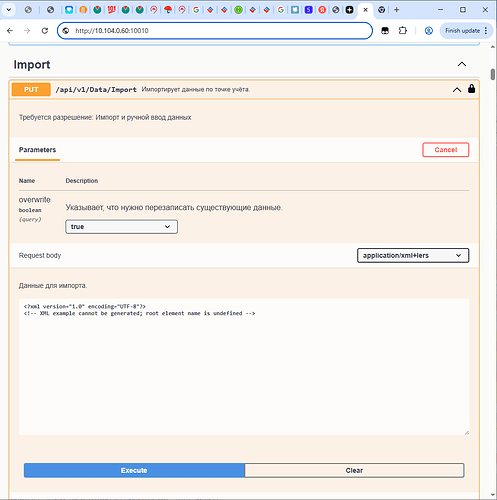
Task: Cancel the try-it-out mode
Action: pyautogui.click(x=446, y=150)
